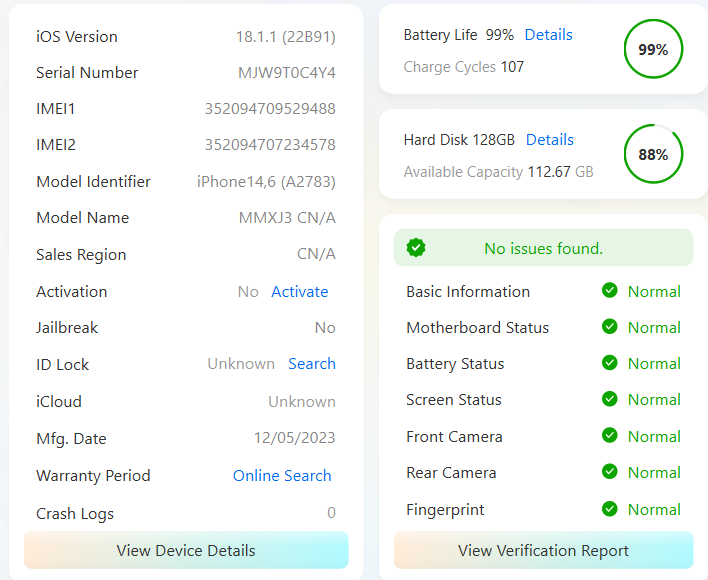Click the Screen Status green check icon
Viewport: 708px width, 580px height.
pyautogui.click(x=609, y=399)
